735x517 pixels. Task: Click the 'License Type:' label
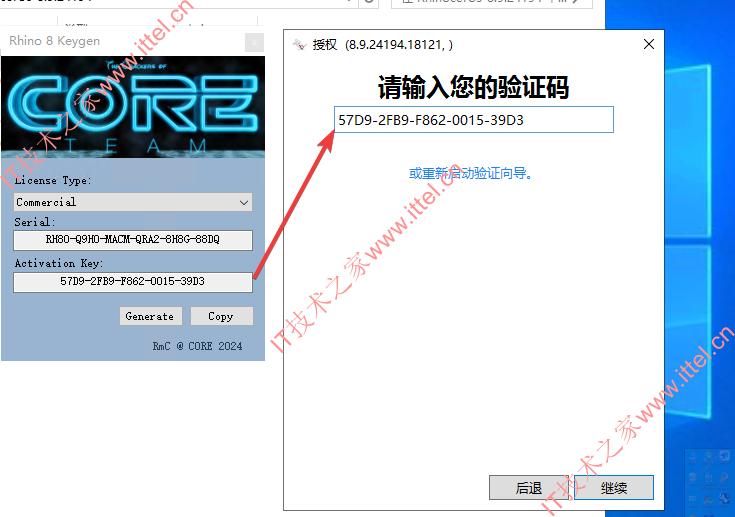click(53, 180)
